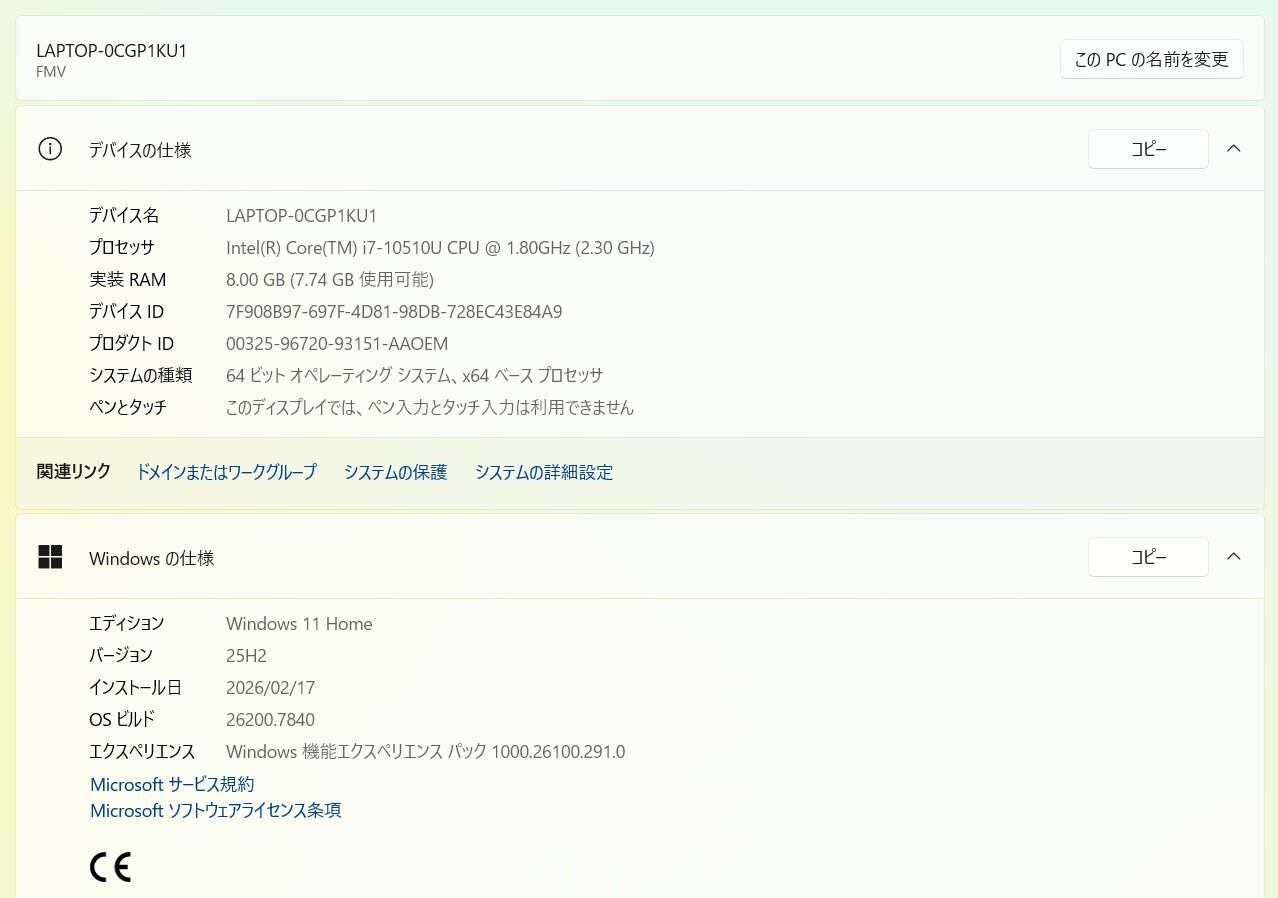Select the processor value Intel(R) Core(TM) i7-10510U

point(440,248)
